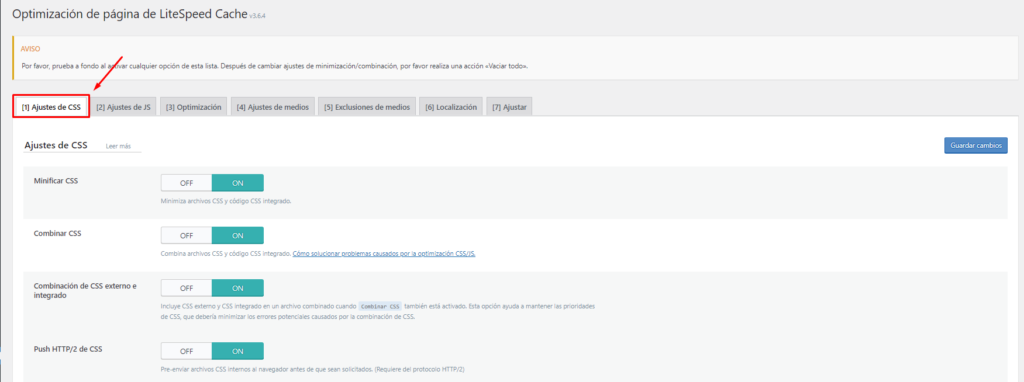Set Combinar CSS to ON
The image size is (1024, 382).
pos(238,236)
